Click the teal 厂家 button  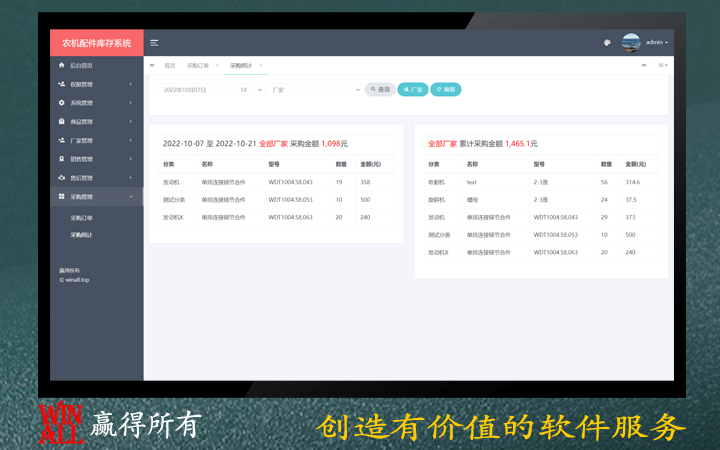click(x=413, y=90)
